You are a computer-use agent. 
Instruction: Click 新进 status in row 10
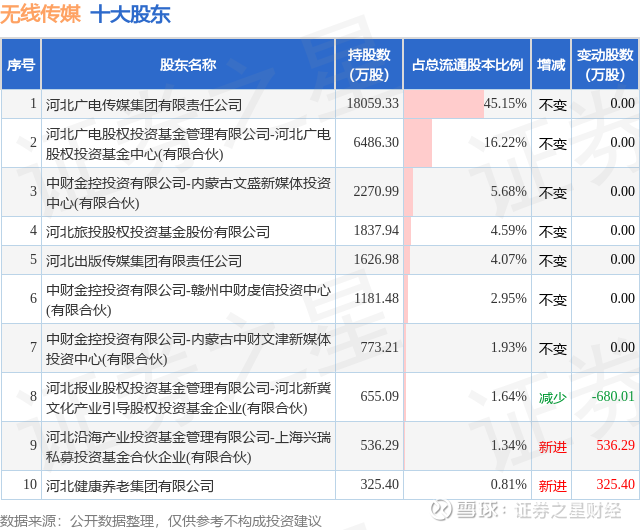point(552,485)
